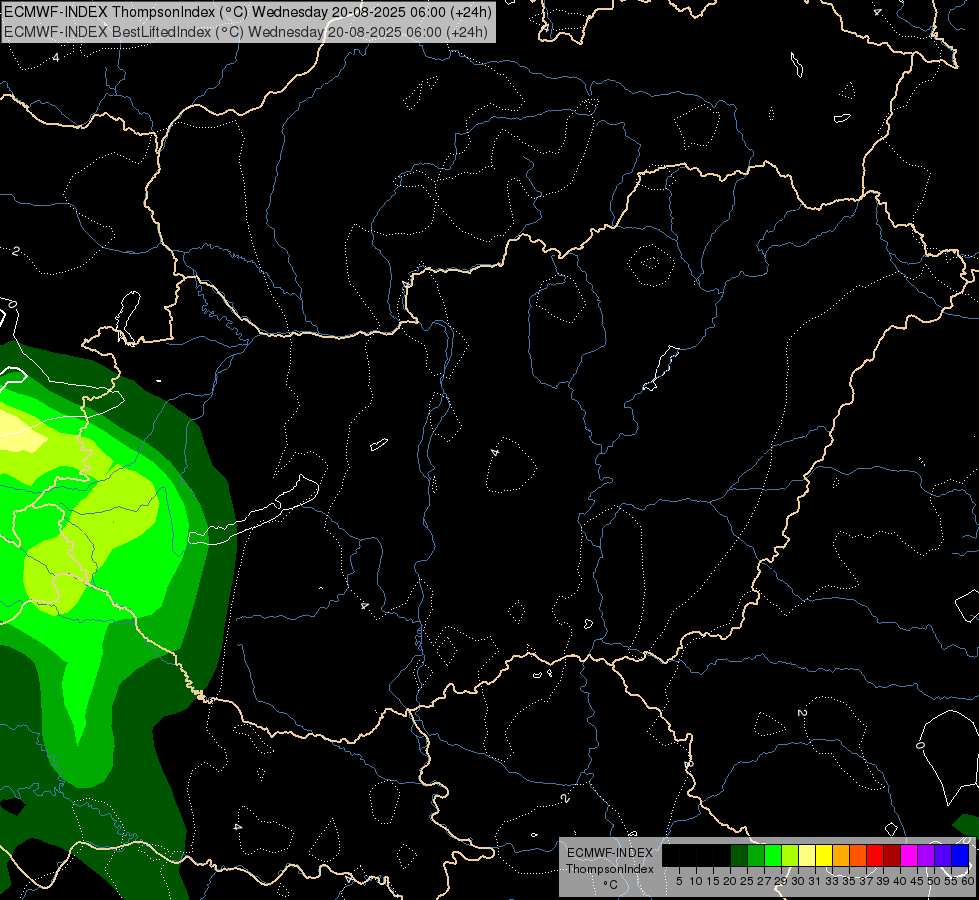
Task: Click the legend tick value '10'
Action: pos(696,881)
